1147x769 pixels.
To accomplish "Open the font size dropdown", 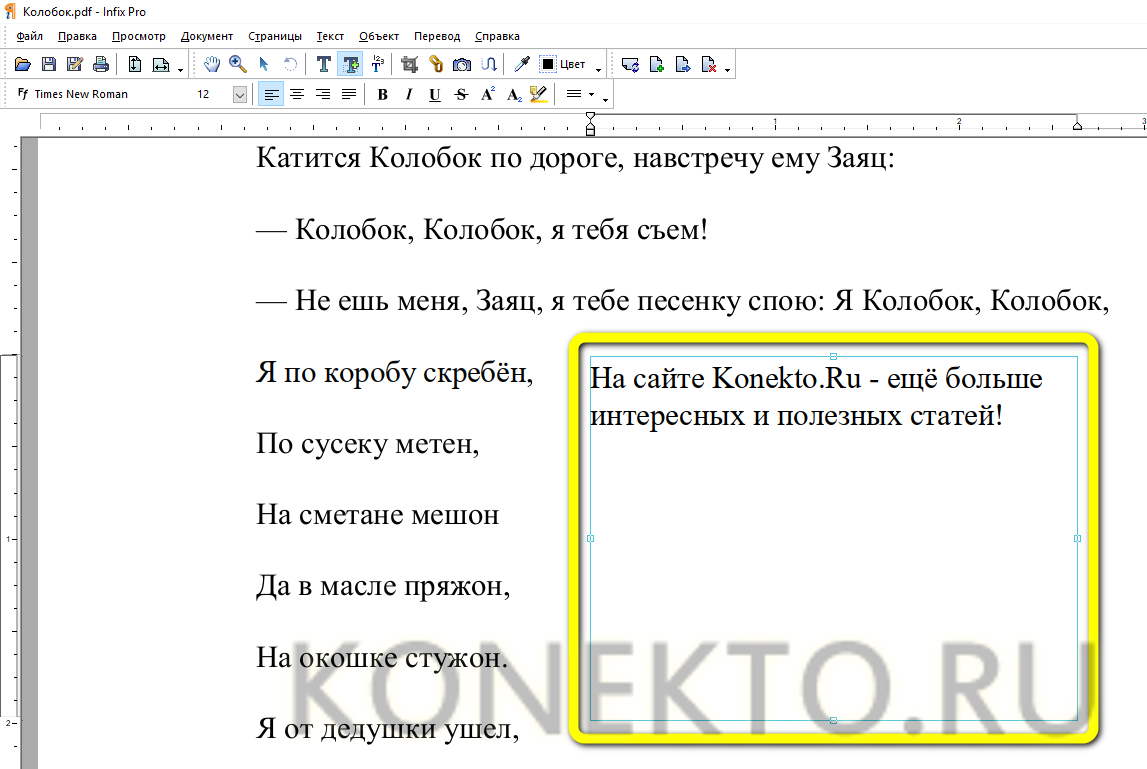I will point(240,95).
